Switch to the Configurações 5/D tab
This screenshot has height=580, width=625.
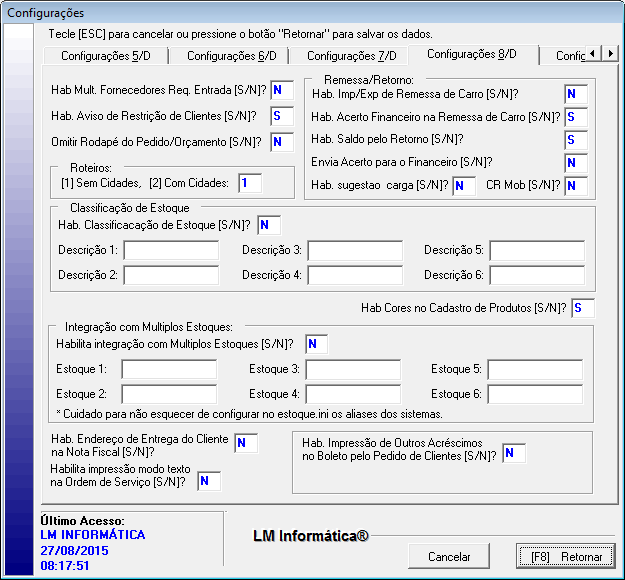pyautogui.click(x=104, y=56)
